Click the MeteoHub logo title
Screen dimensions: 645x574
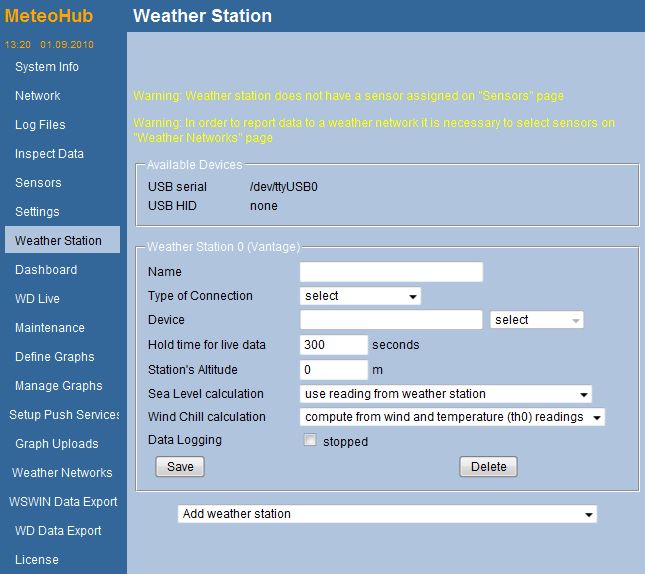(47, 17)
